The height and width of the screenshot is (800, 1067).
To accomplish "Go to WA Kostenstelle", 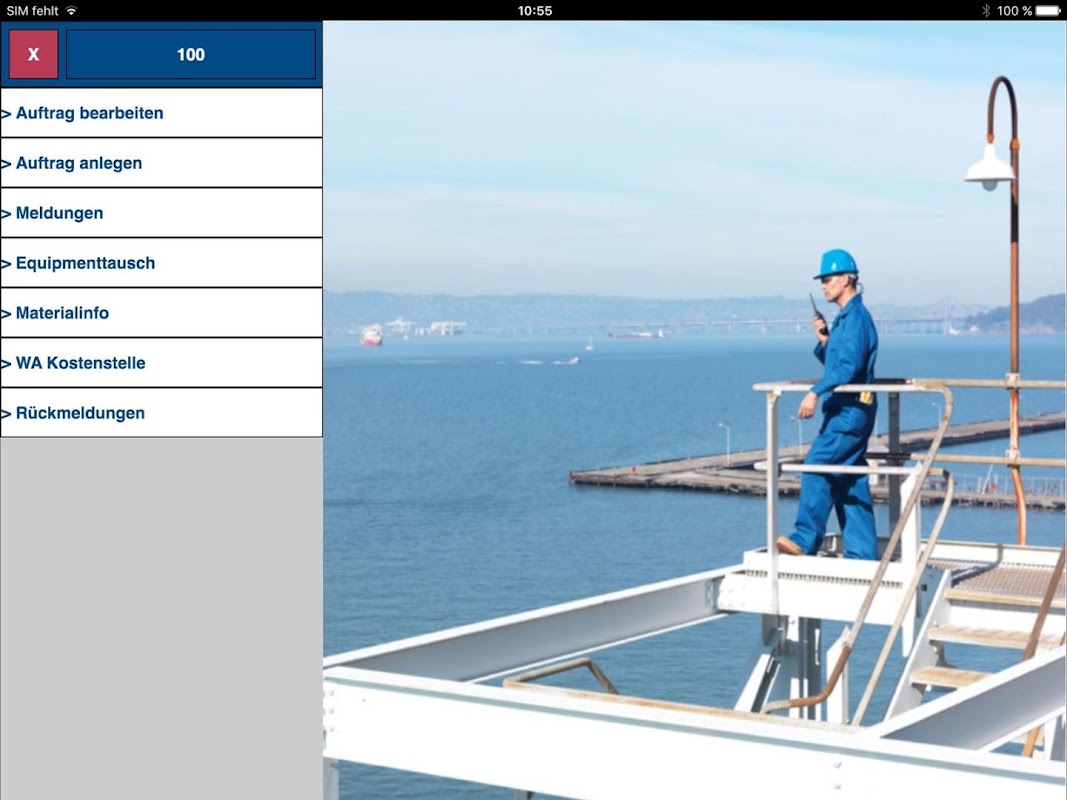I will (161, 363).
